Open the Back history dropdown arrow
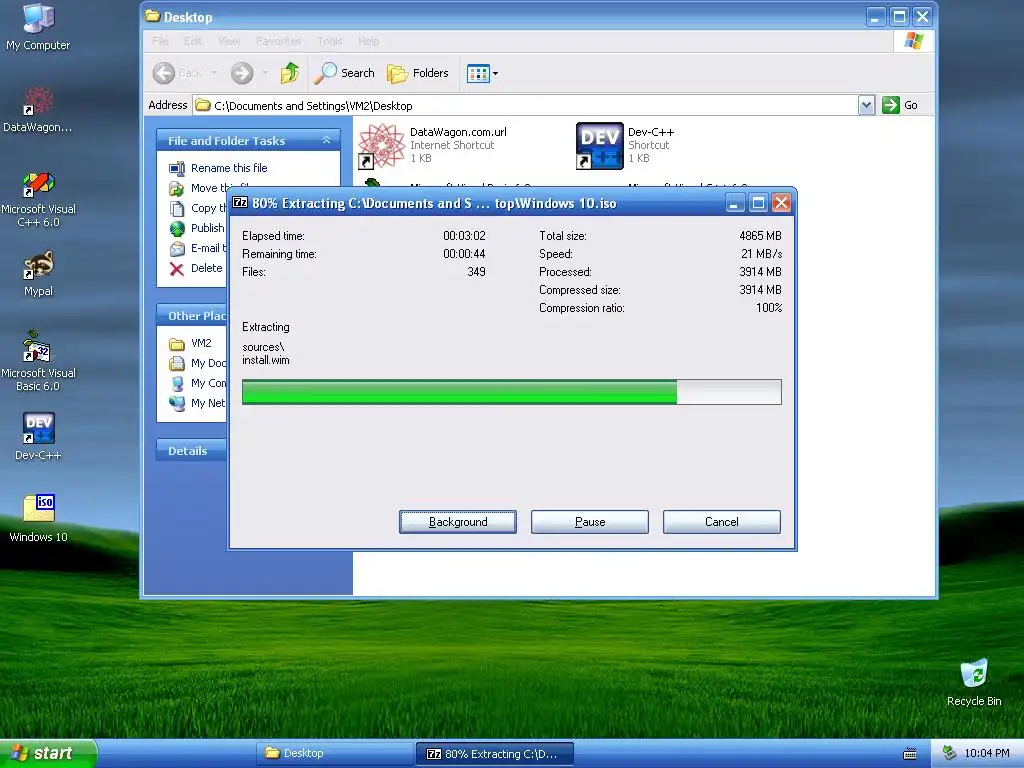1024x768 pixels. [214, 73]
